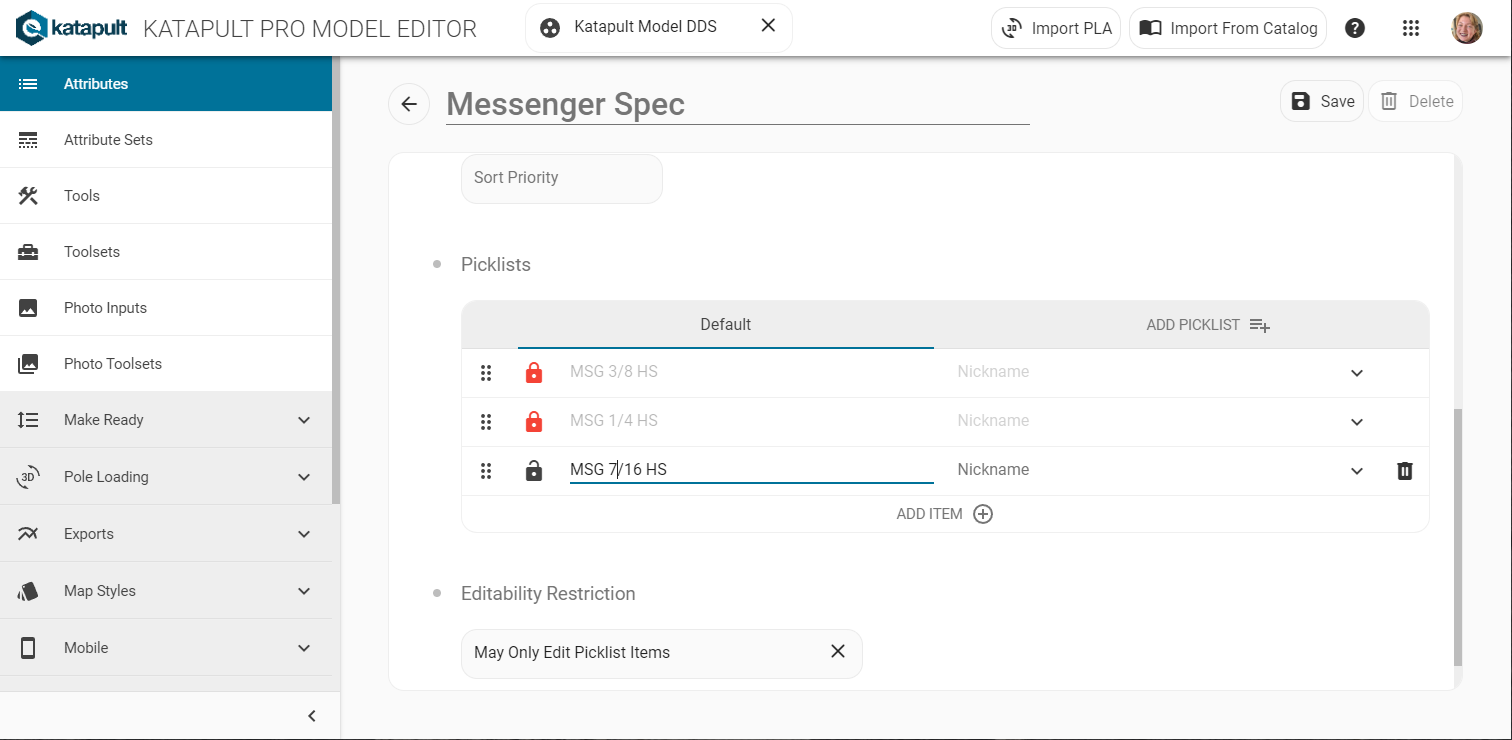Select the Default picklist tab

(x=725, y=325)
